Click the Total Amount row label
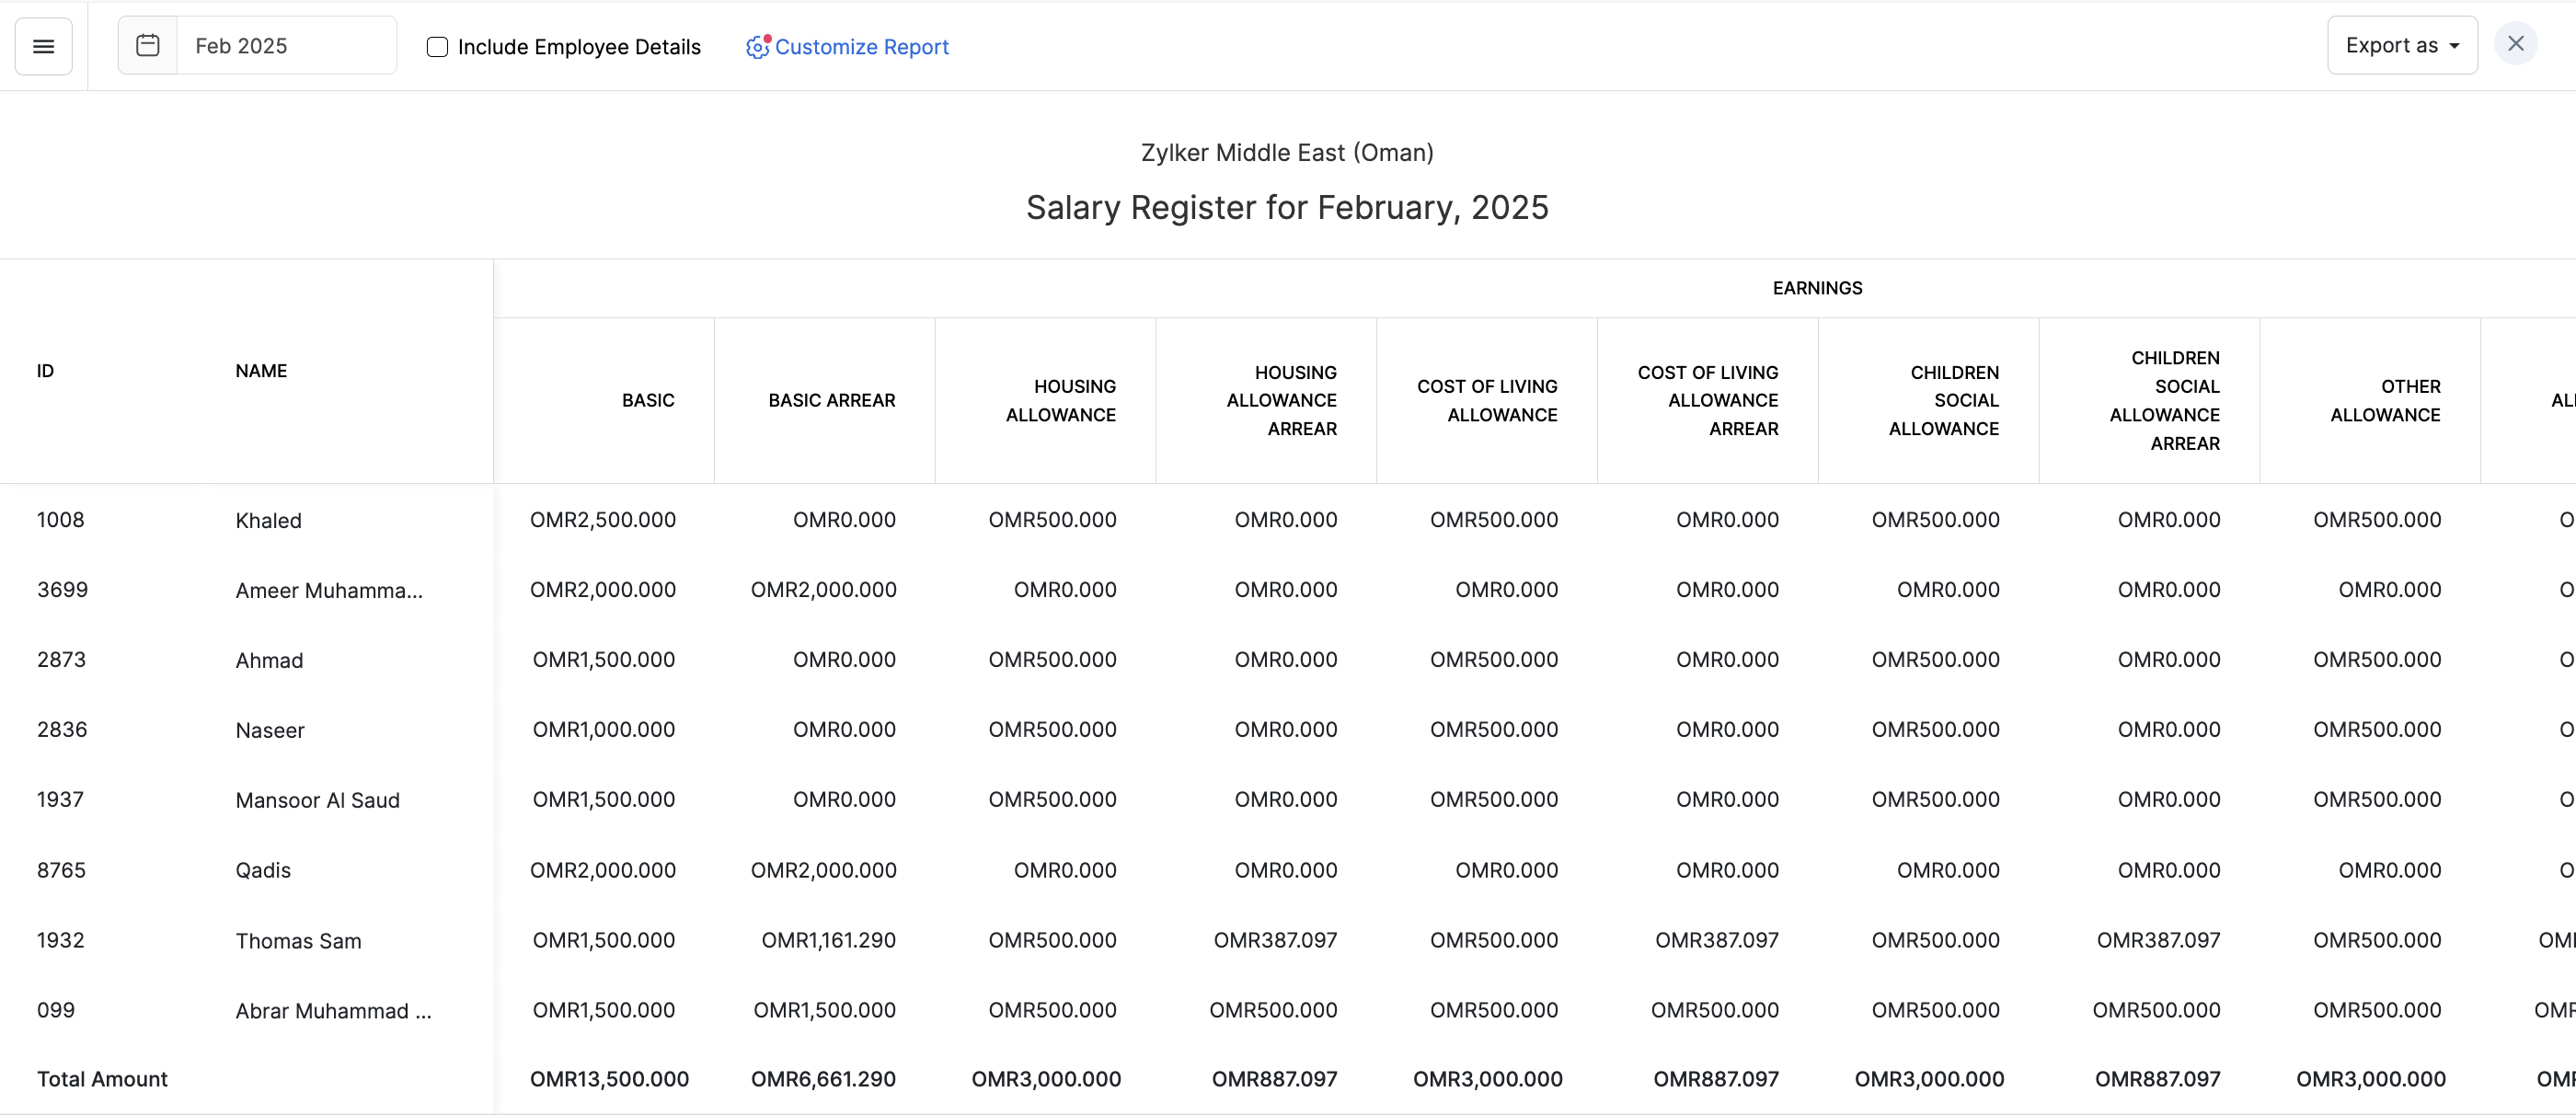This screenshot has height=1115, width=2576. click(102, 1079)
